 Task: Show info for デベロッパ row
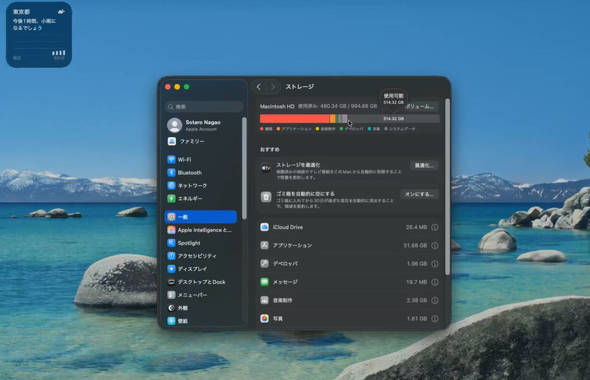click(435, 264)
